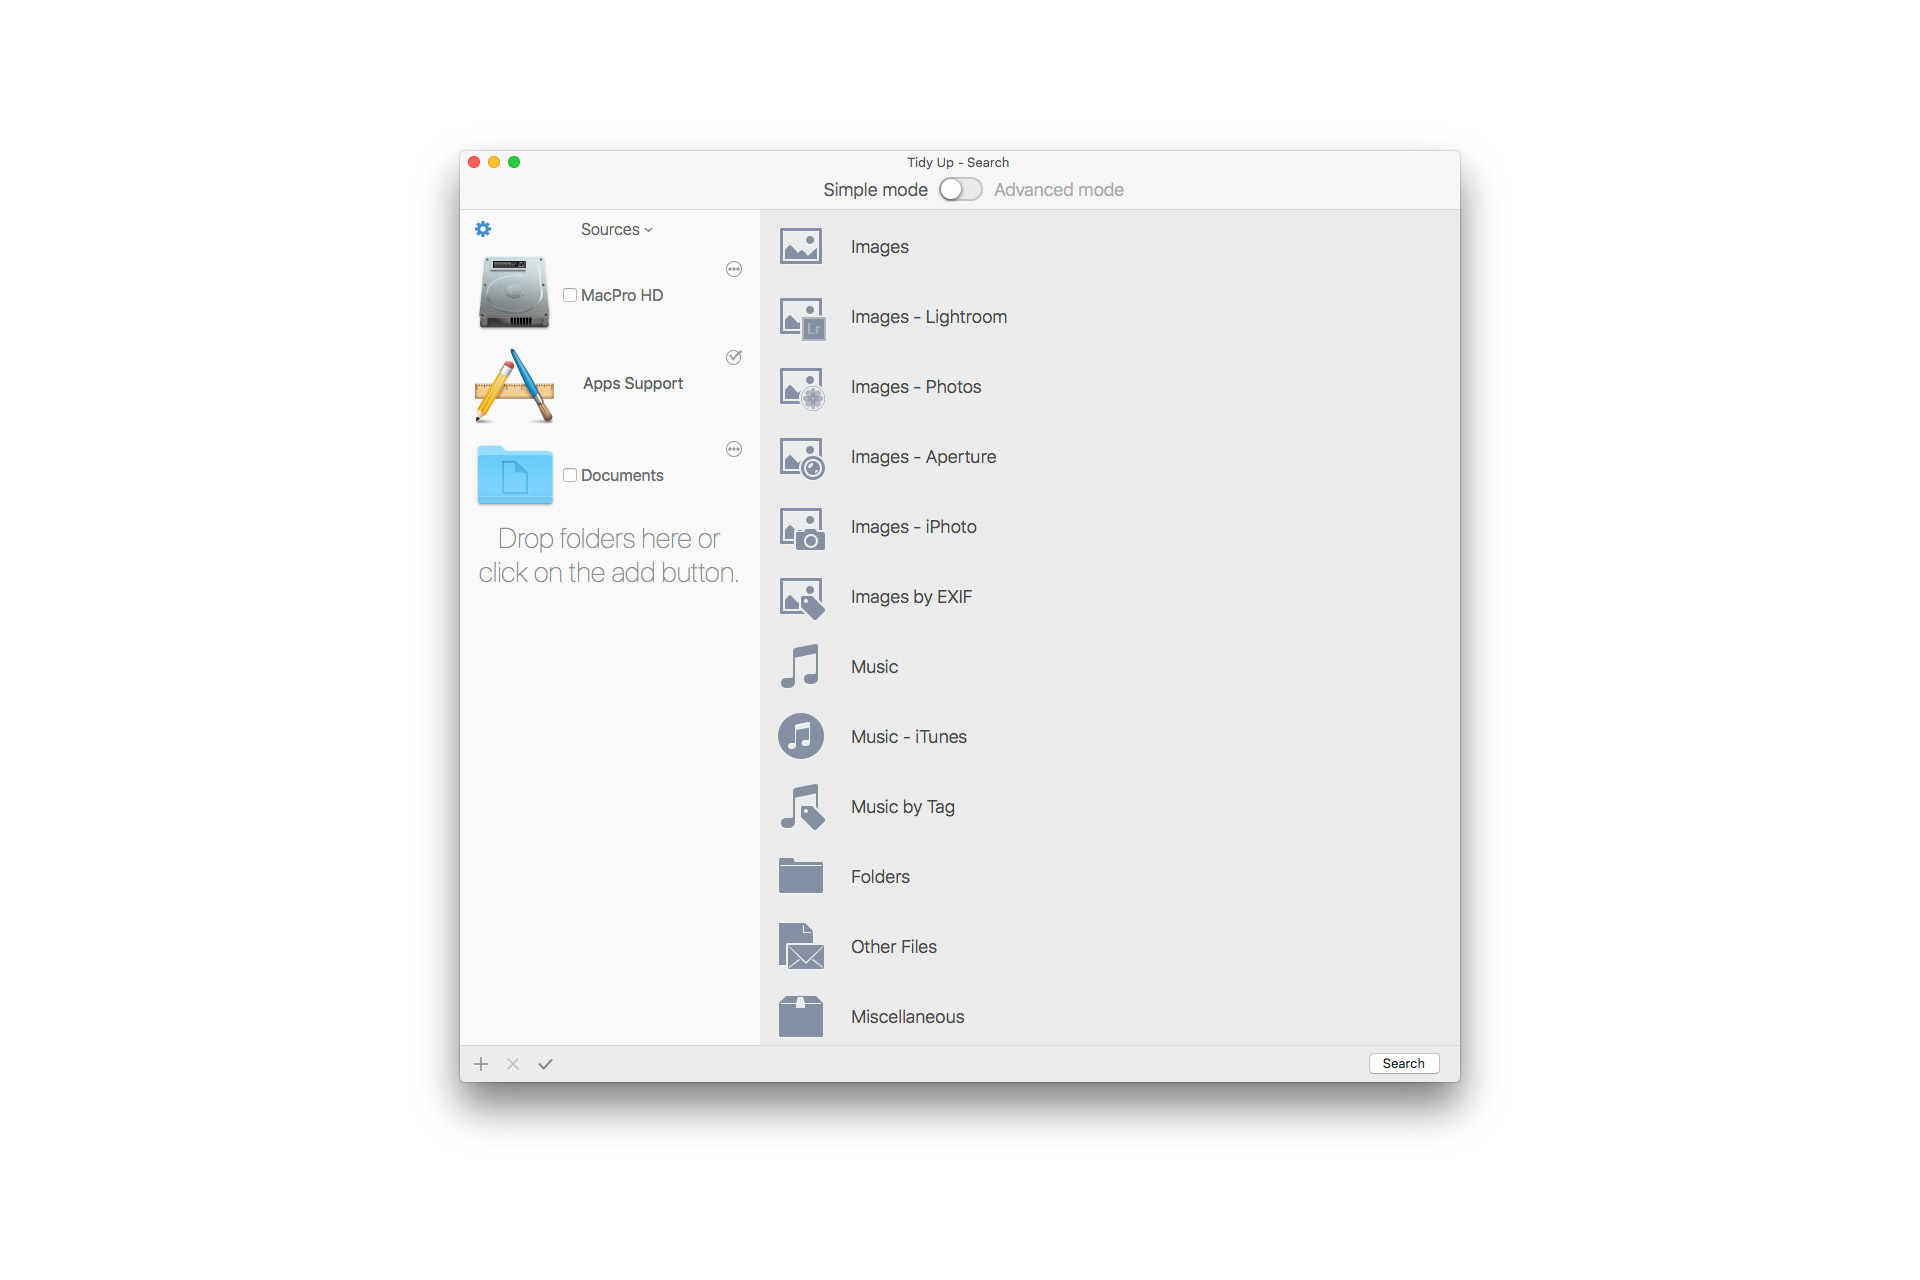The height and width of the screenshot is (1280, 1920).
Task: Click the Apps Support source name
Action: pyautogui.click(x=633, y=383)
